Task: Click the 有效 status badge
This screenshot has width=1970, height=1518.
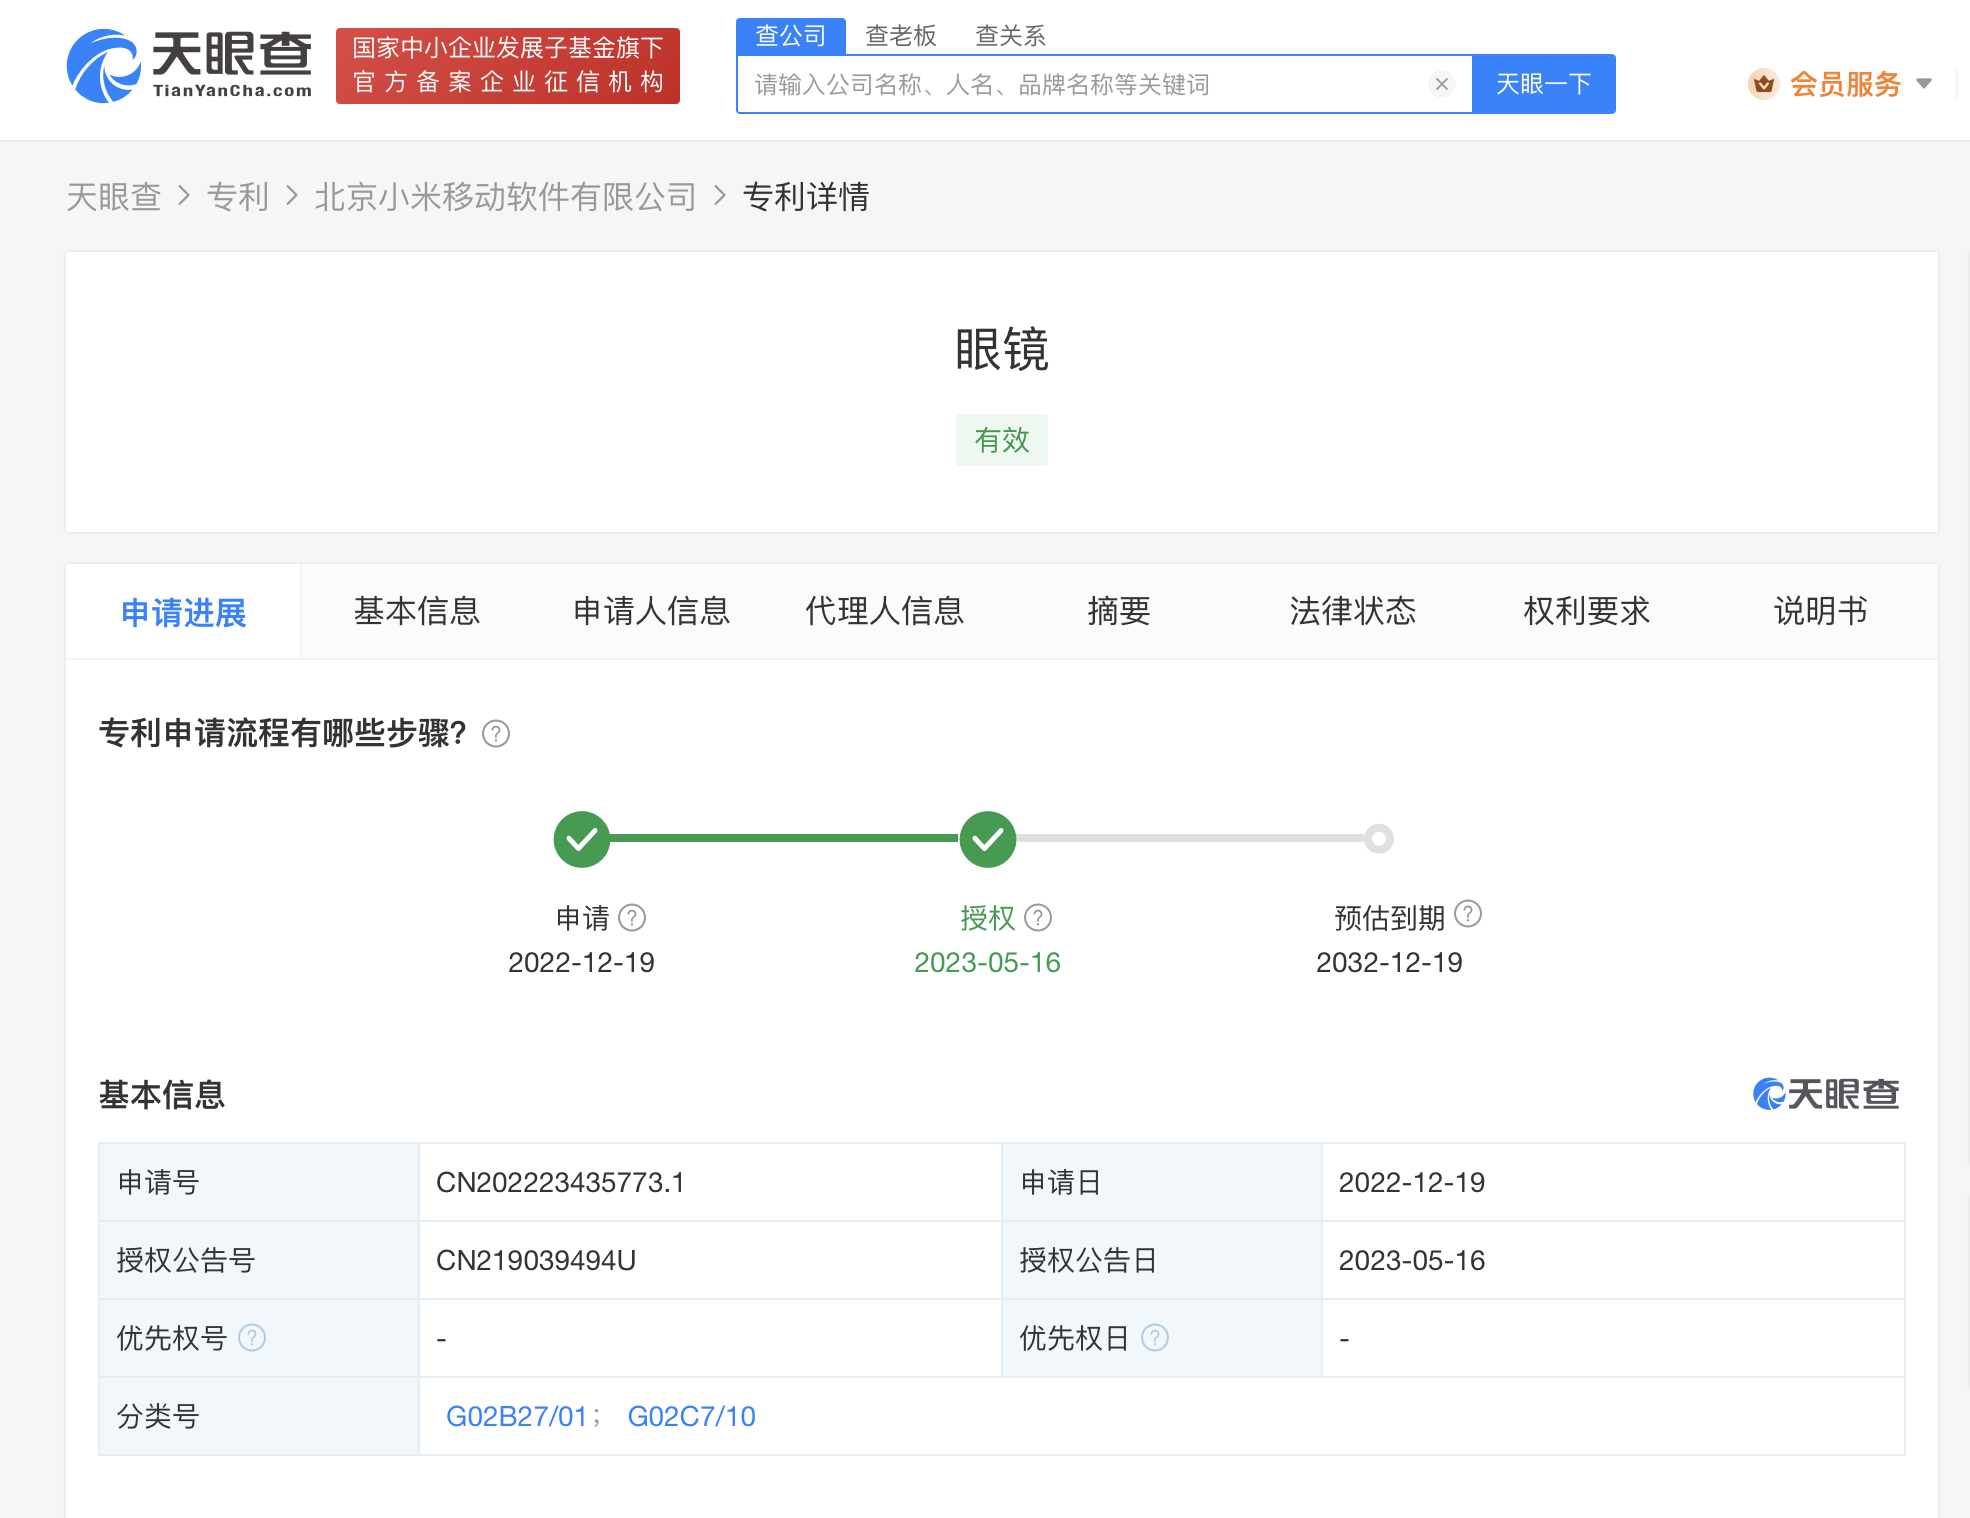Action: point(1002,440)
